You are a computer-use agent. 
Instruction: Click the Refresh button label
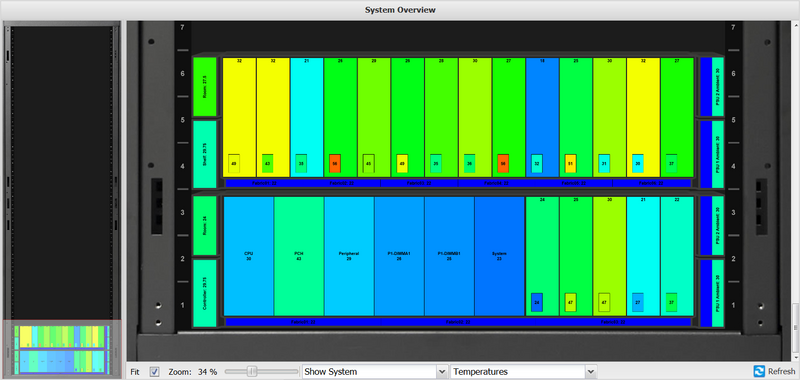[x=781, y=372]
